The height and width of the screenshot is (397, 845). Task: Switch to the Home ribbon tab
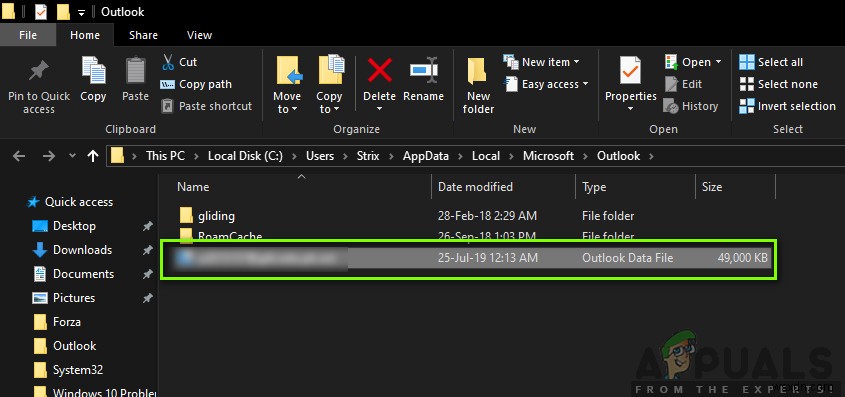point(85,35)
